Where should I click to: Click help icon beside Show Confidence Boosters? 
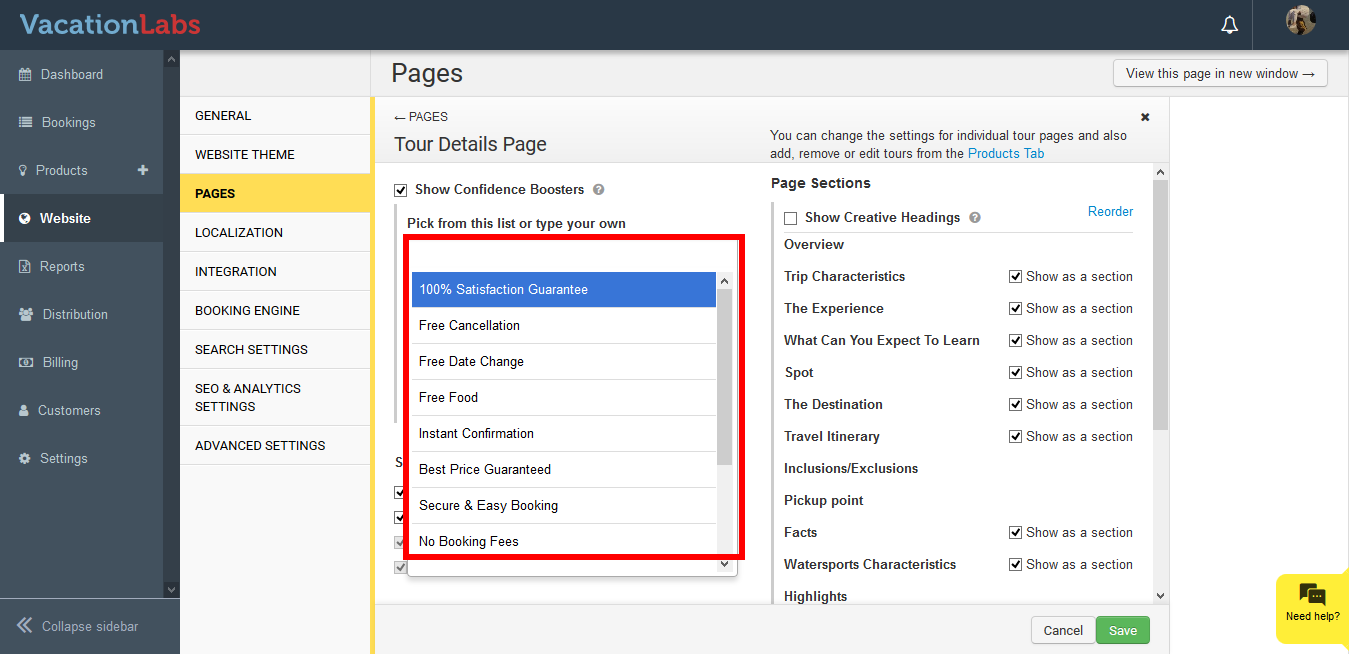[598, 190]
